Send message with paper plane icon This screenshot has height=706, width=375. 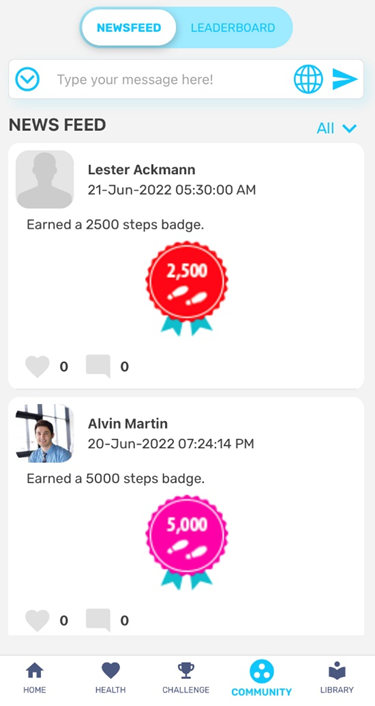(x=345, y=79)
